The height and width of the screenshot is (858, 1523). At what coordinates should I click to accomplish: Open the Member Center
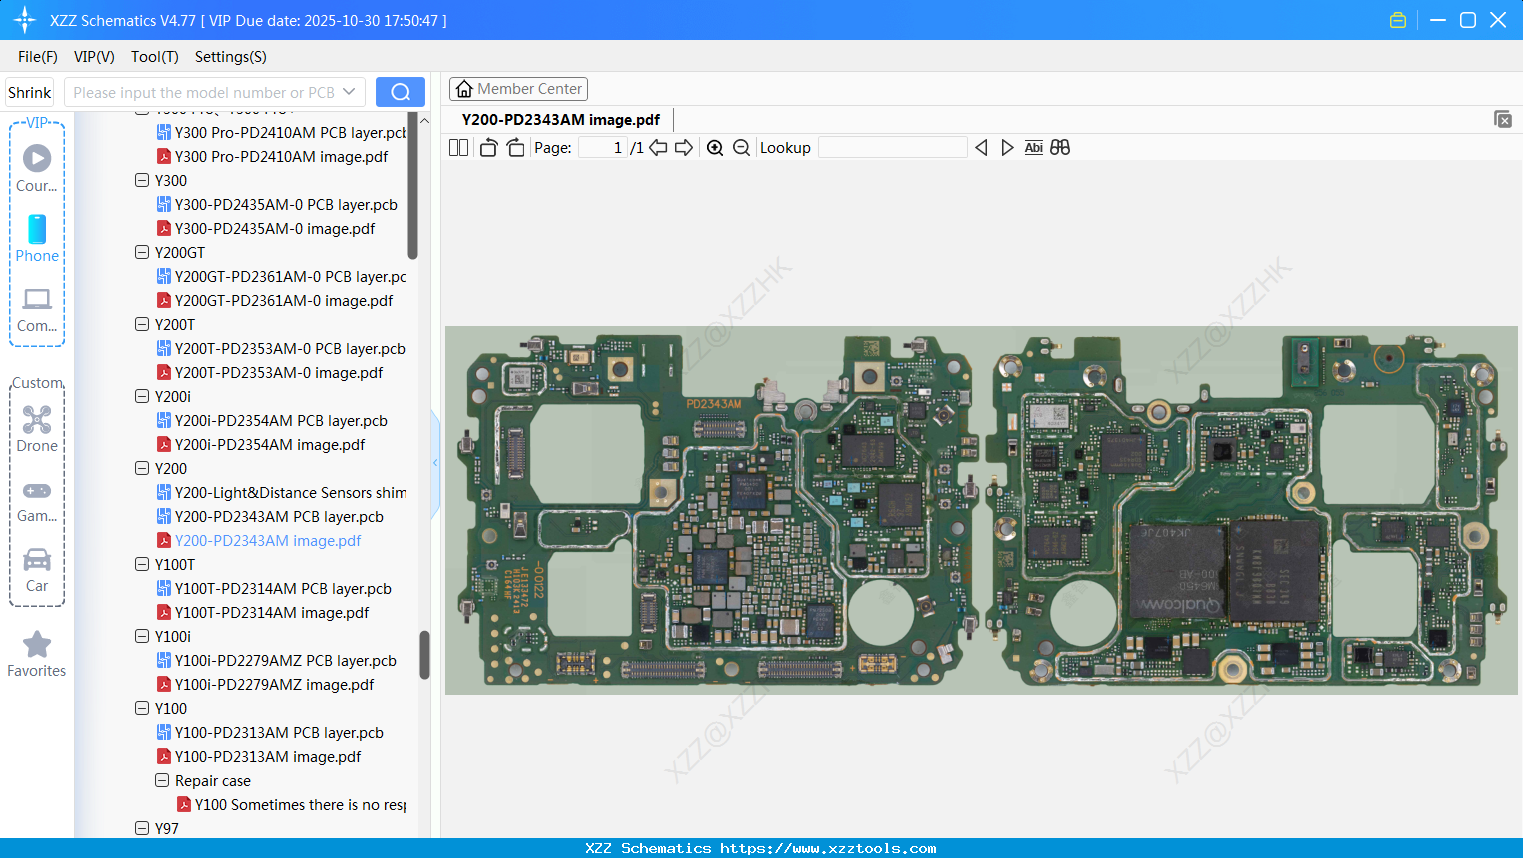point(518,88)
